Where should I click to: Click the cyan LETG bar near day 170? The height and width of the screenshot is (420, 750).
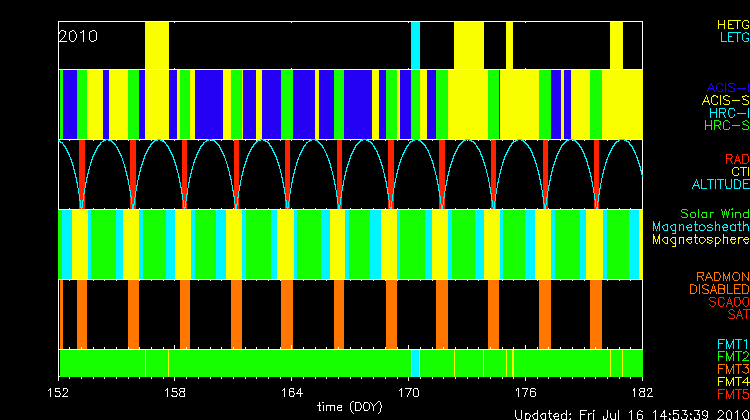pos(415,44)
